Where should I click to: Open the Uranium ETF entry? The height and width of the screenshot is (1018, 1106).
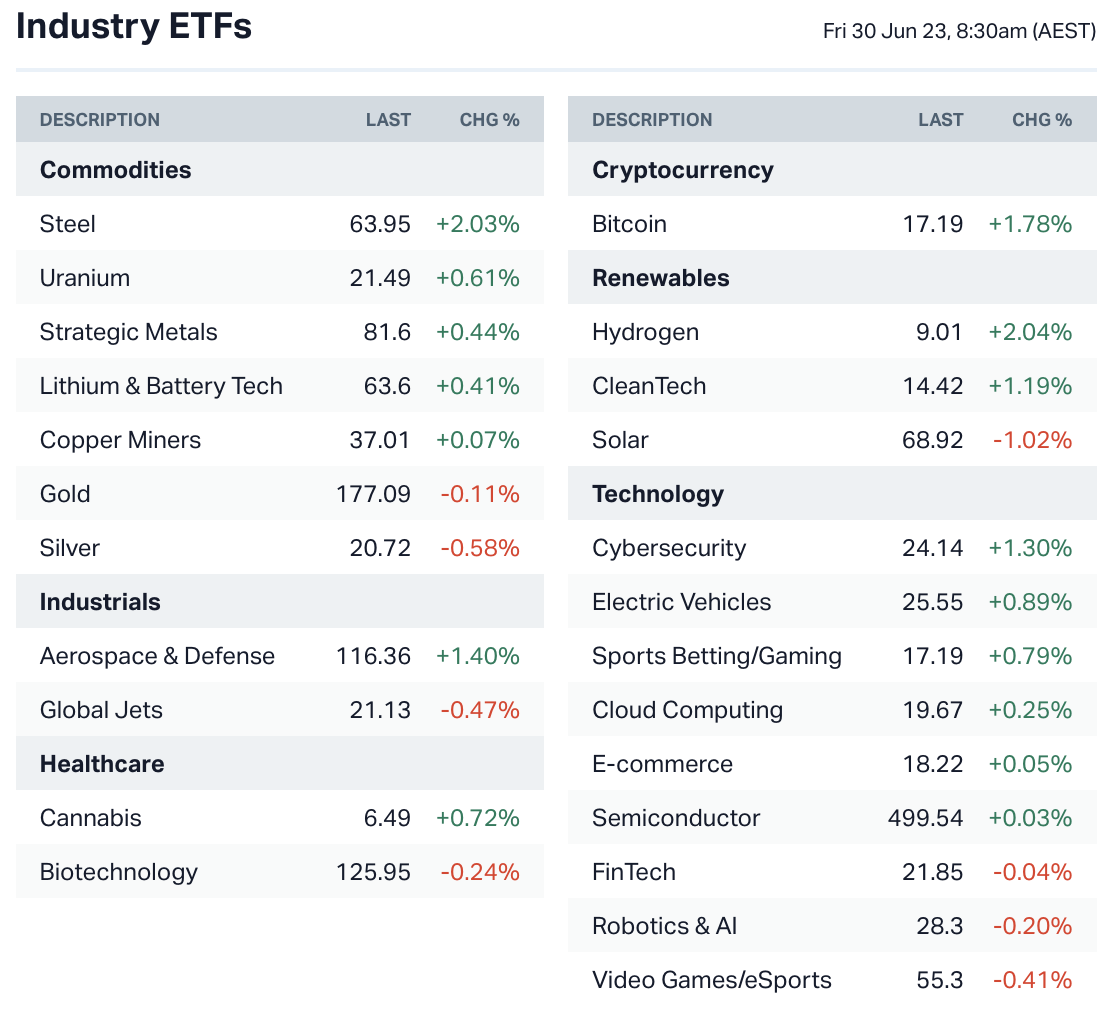85,278
